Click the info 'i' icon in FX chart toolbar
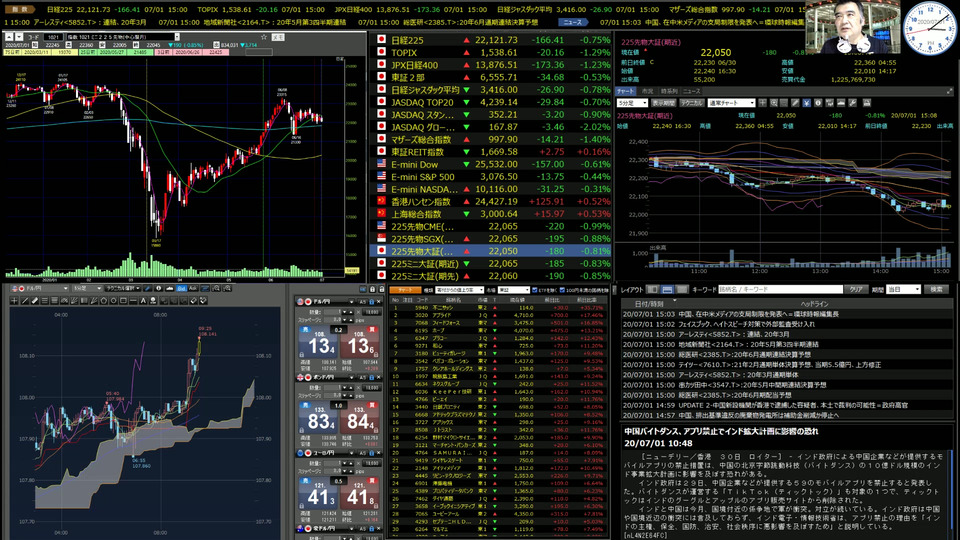 pyautogui.click(x=159, y=288)
